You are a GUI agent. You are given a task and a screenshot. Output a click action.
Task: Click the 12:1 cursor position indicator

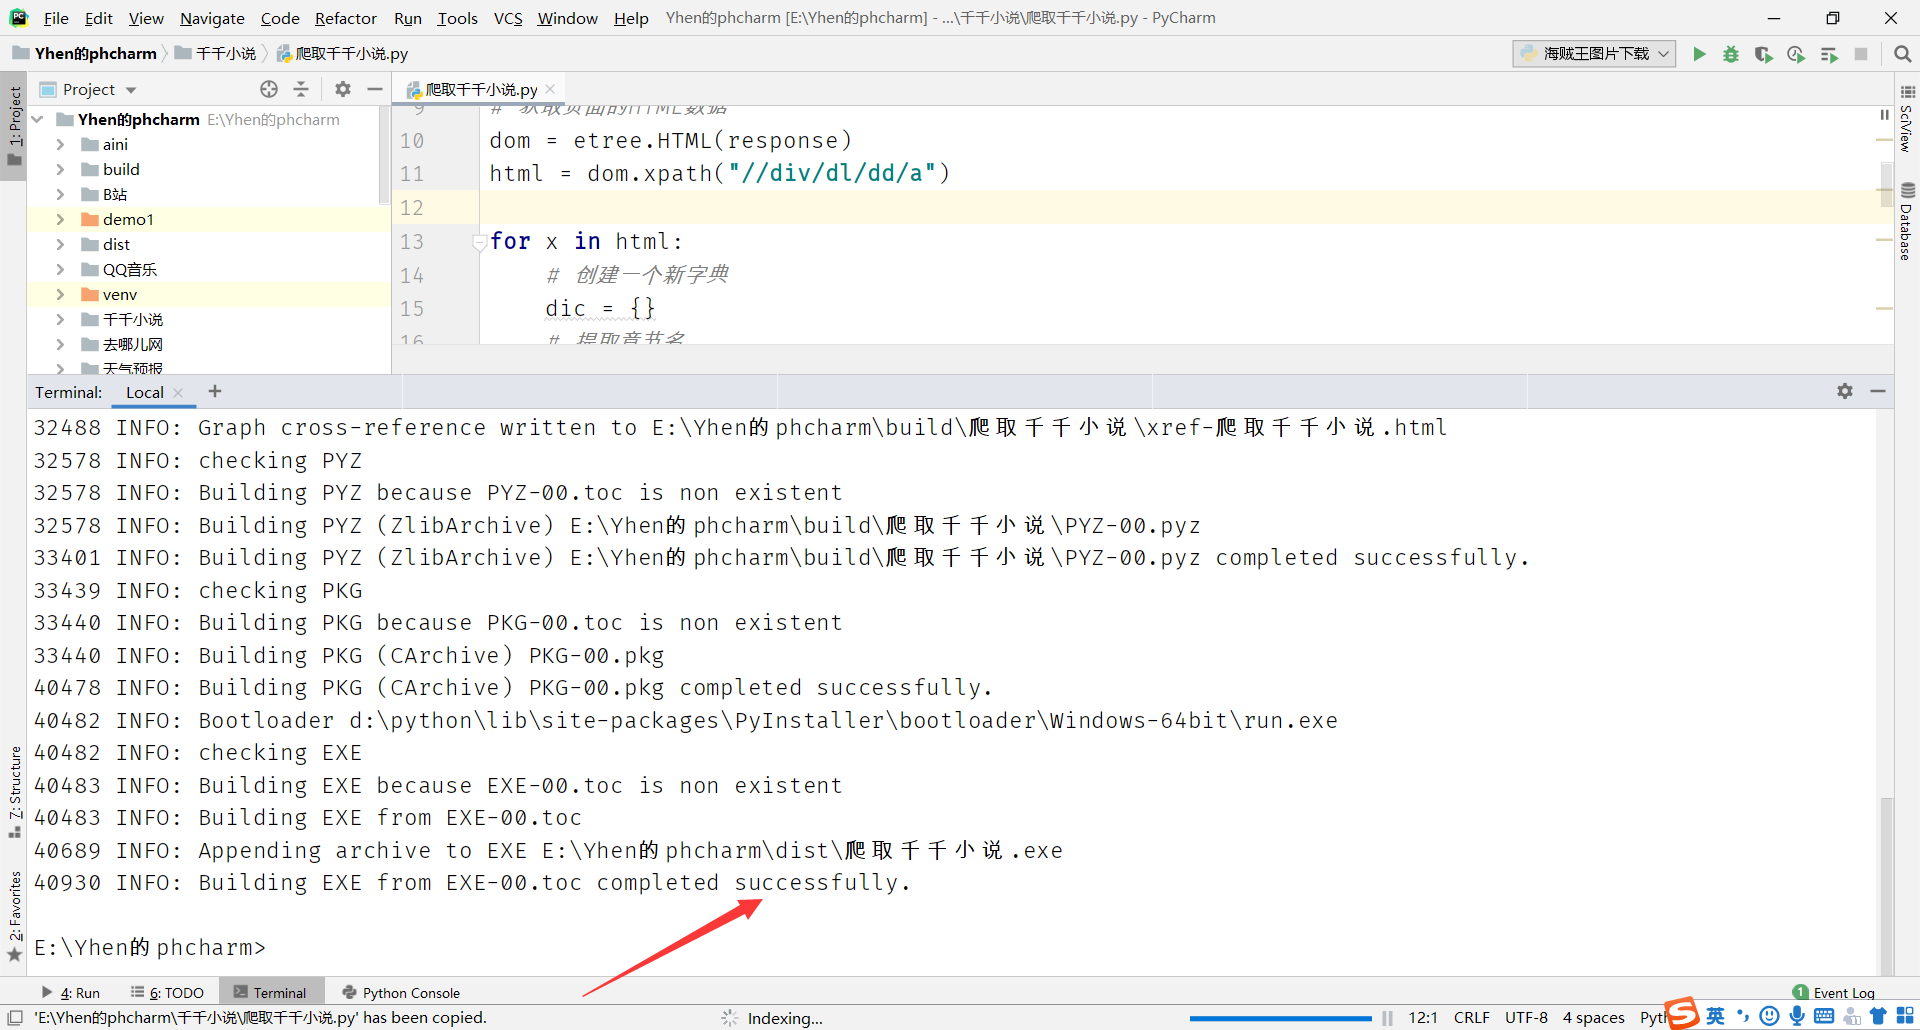coord(1423,1018)
